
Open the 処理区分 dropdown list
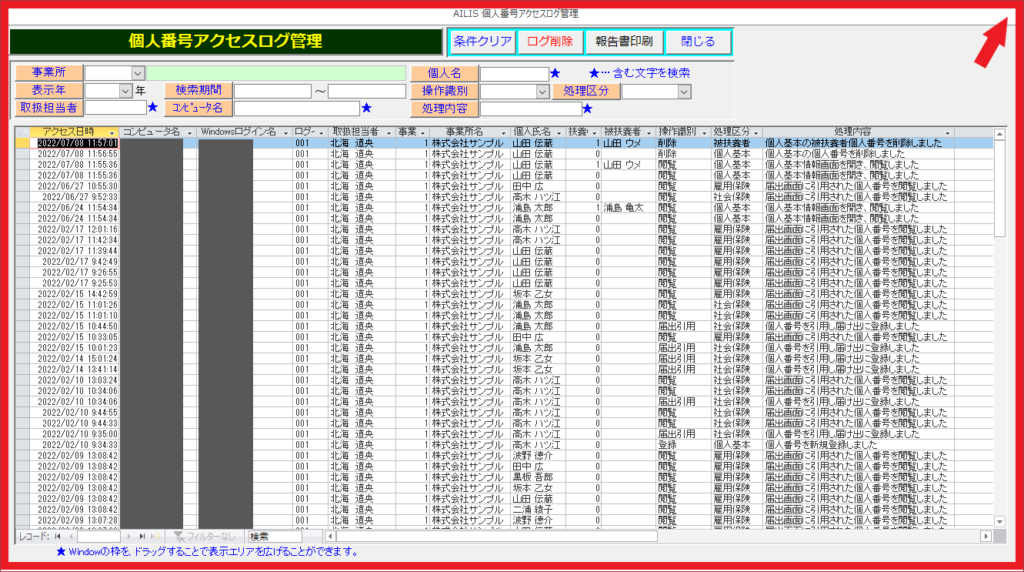click(685, 91)
